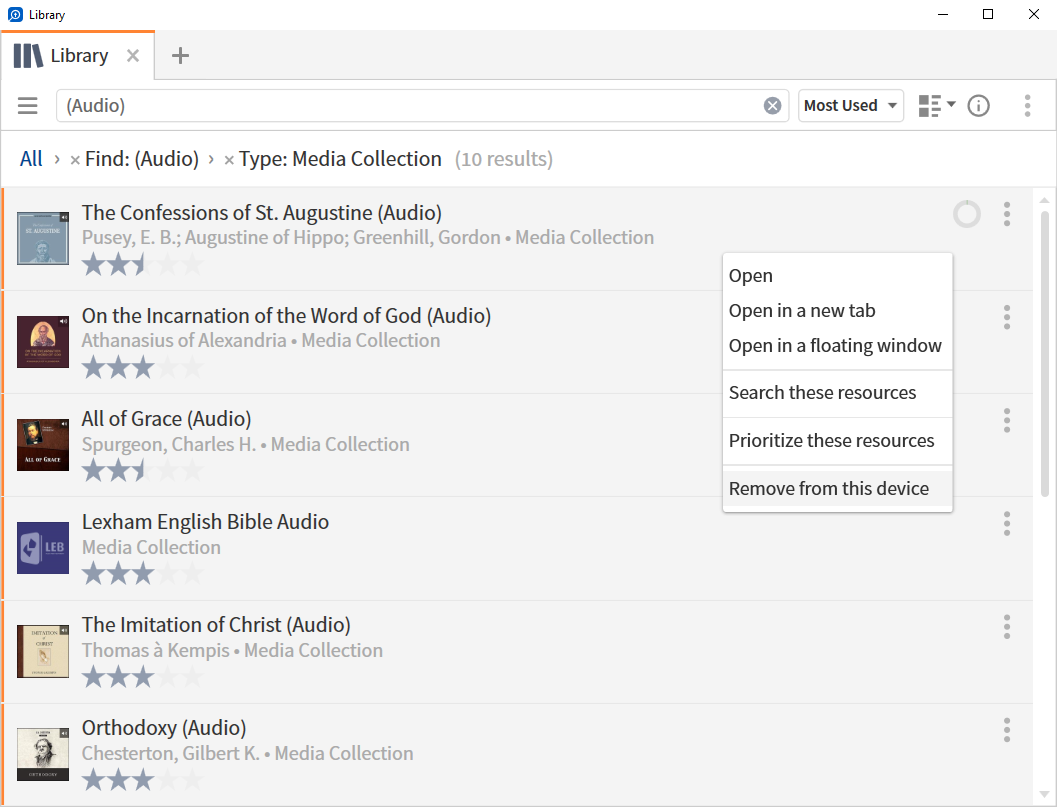Screen dimensions: 1057x807
Task: Click the download progress circle for Confessions
Action: (x=967, y=214)
